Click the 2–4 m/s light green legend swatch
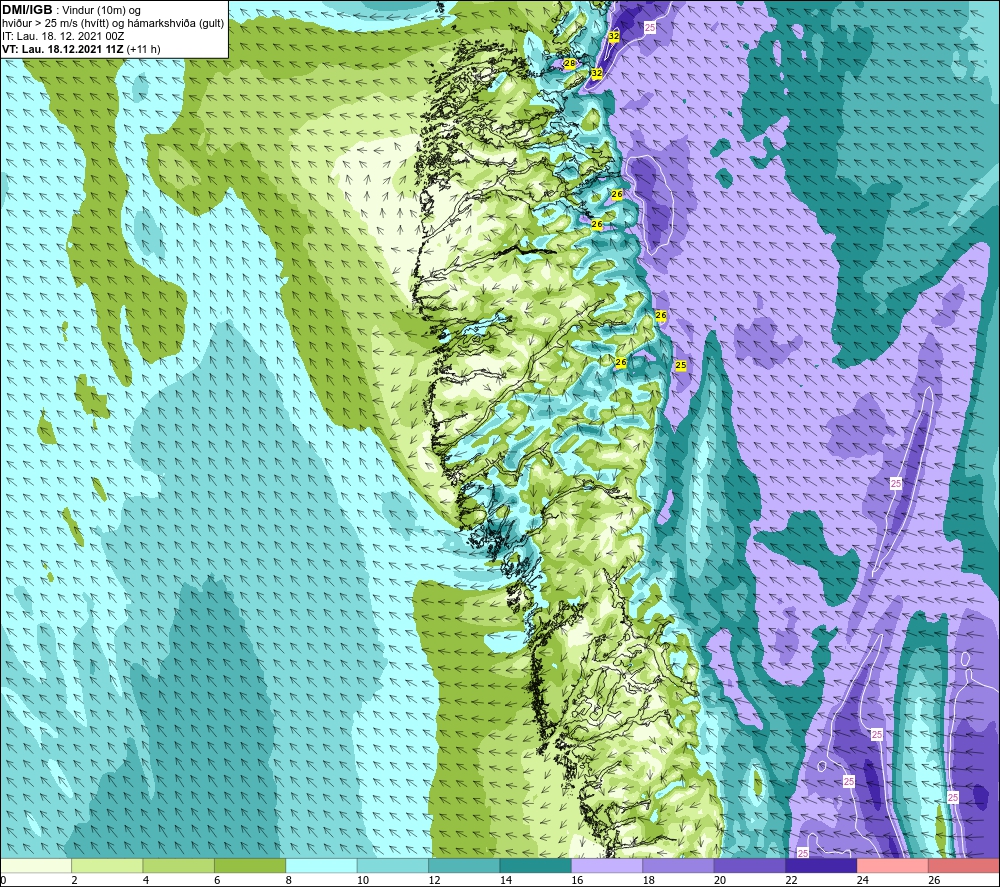Screen dimensions: 1000x887 point(107,865)
